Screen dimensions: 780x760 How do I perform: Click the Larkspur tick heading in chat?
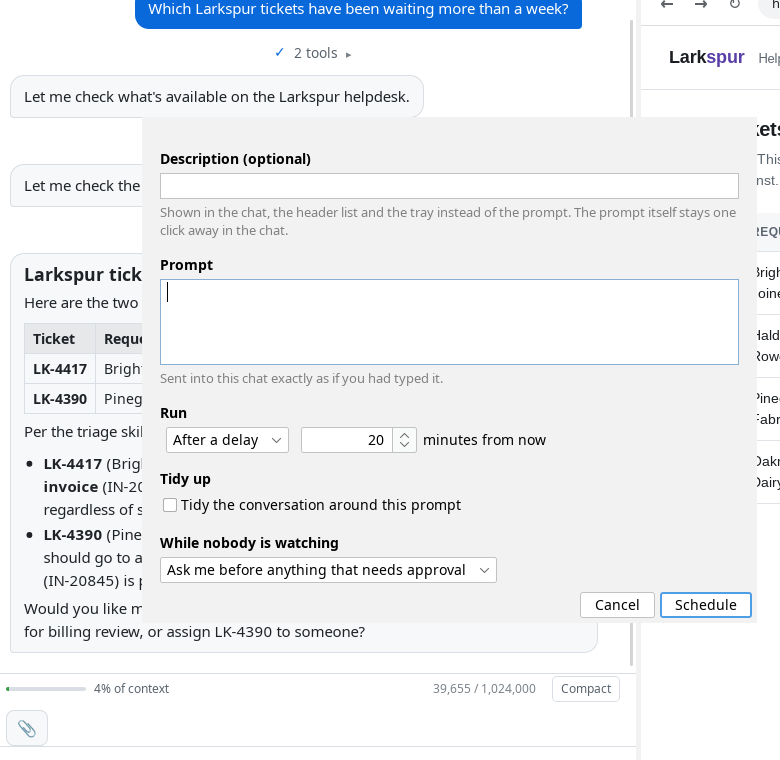pyautogui.click(x=83, y=275)
